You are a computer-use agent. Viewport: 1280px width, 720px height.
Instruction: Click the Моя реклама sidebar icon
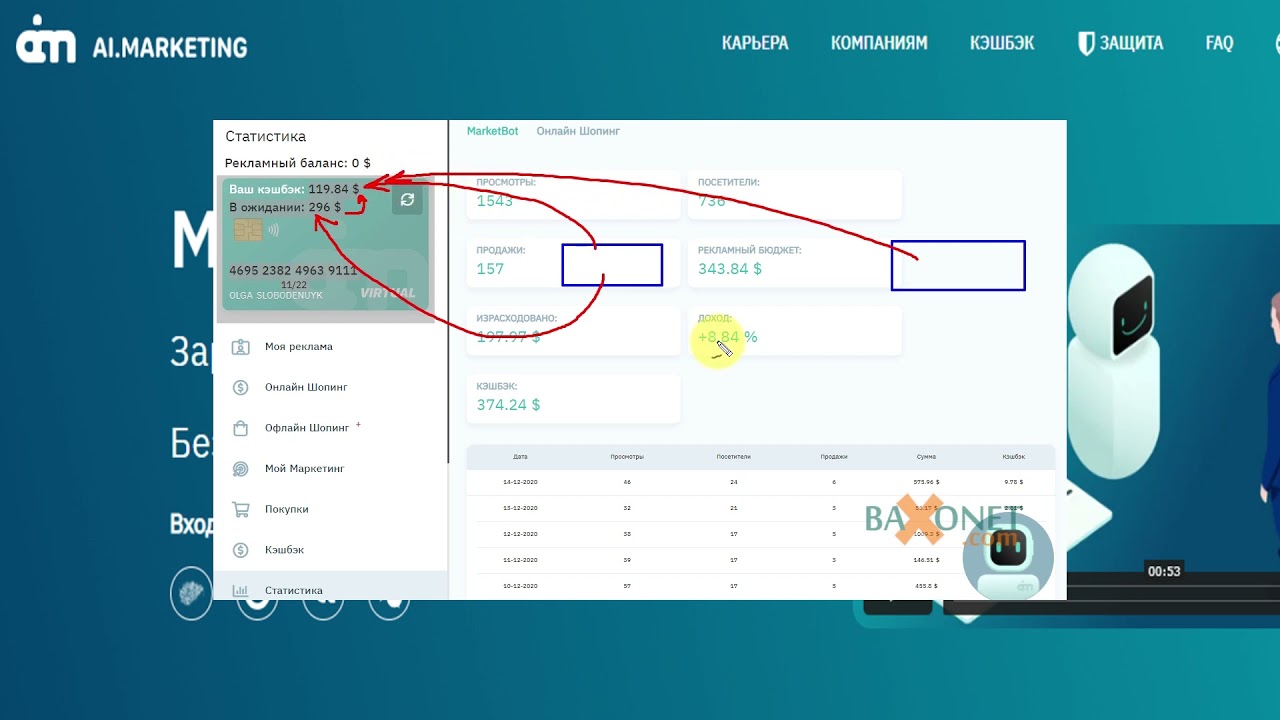(240, 347)
